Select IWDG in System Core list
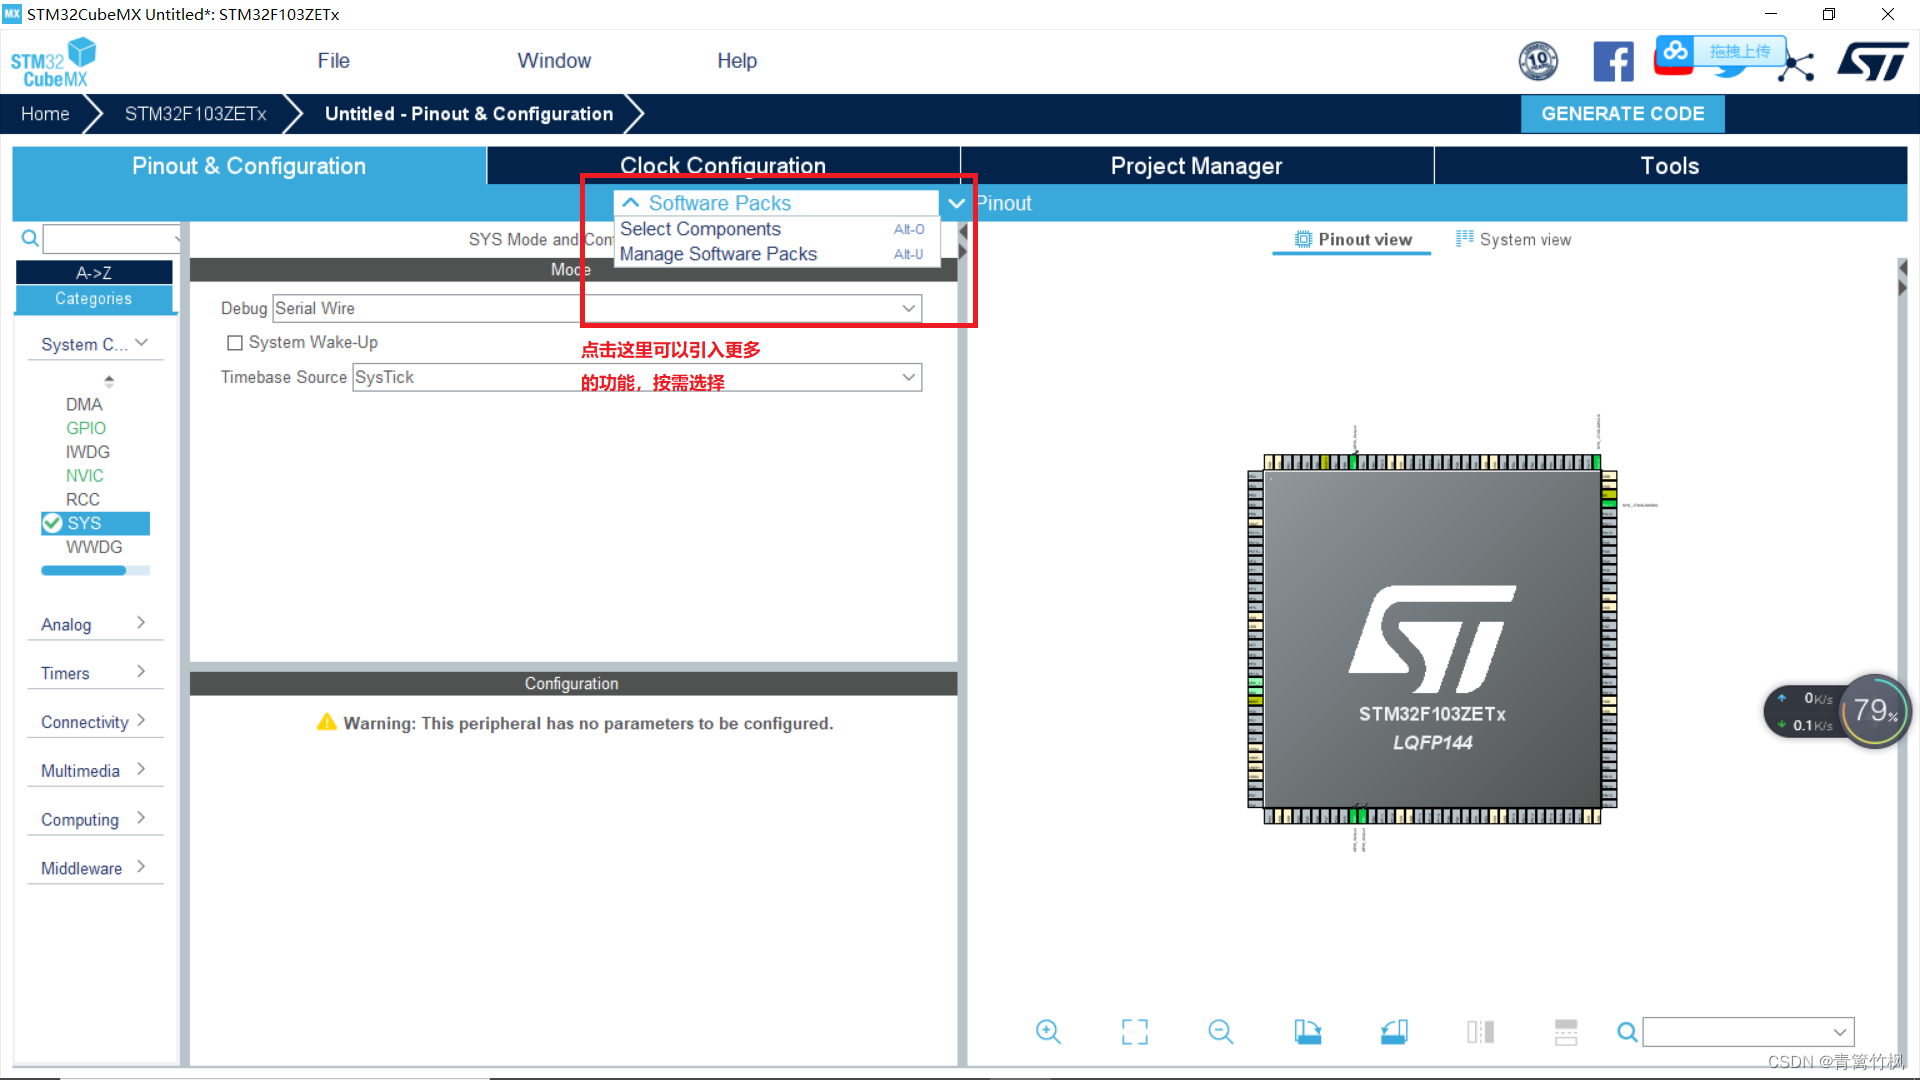 point(88,452)
